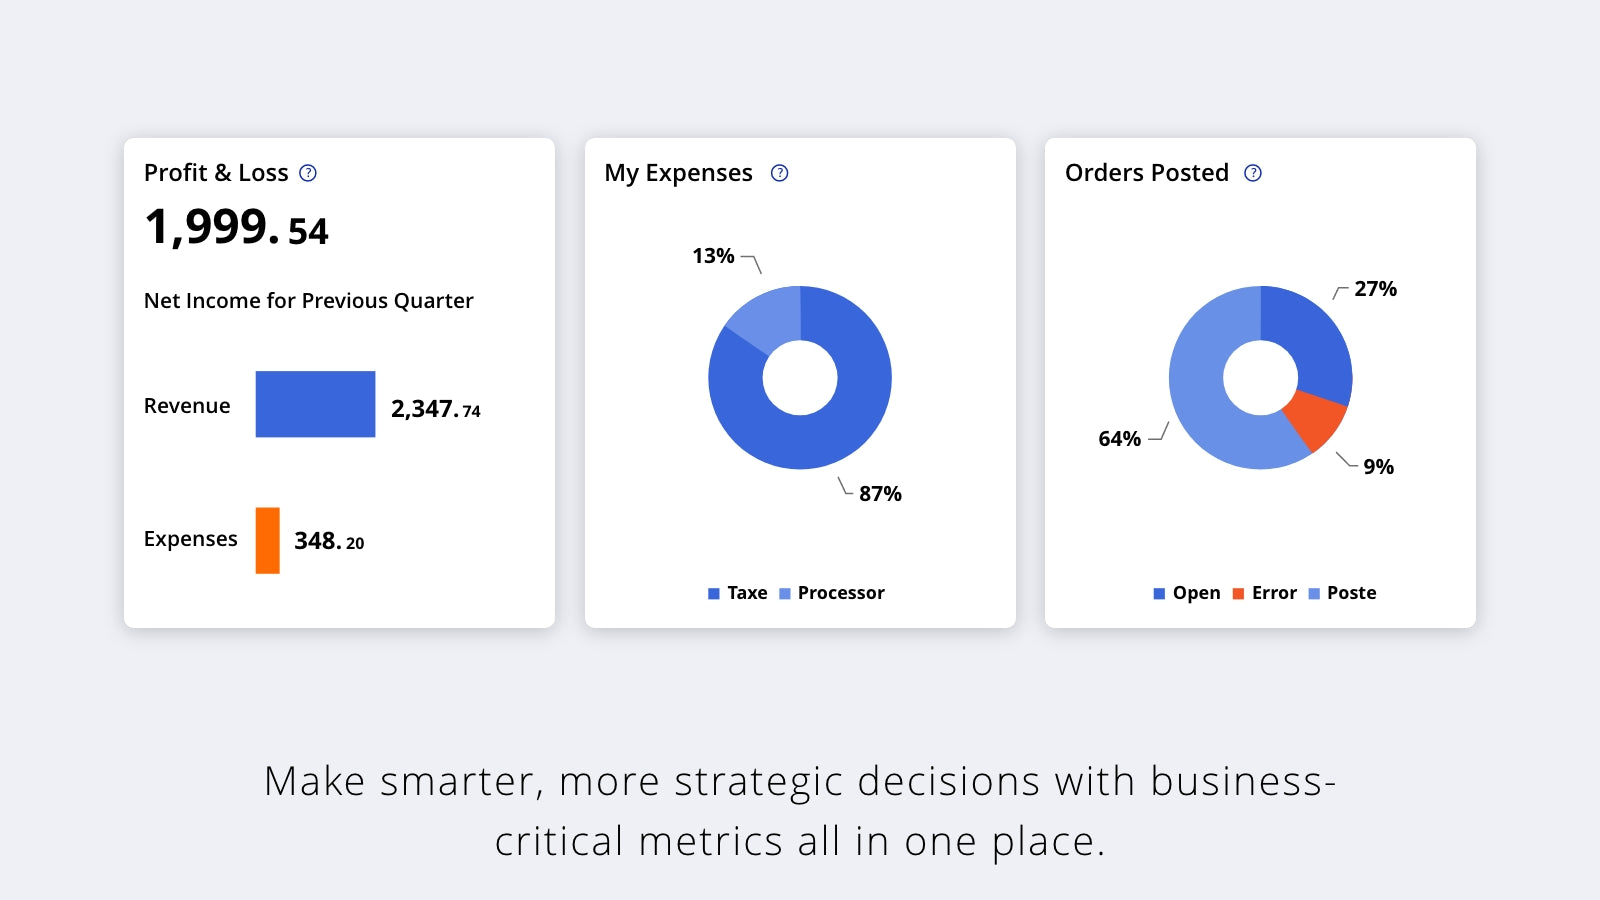Click the 1,999.54 net income figure
The height and width of the screenshot is (900, 1600).
[x=236, y=227]
